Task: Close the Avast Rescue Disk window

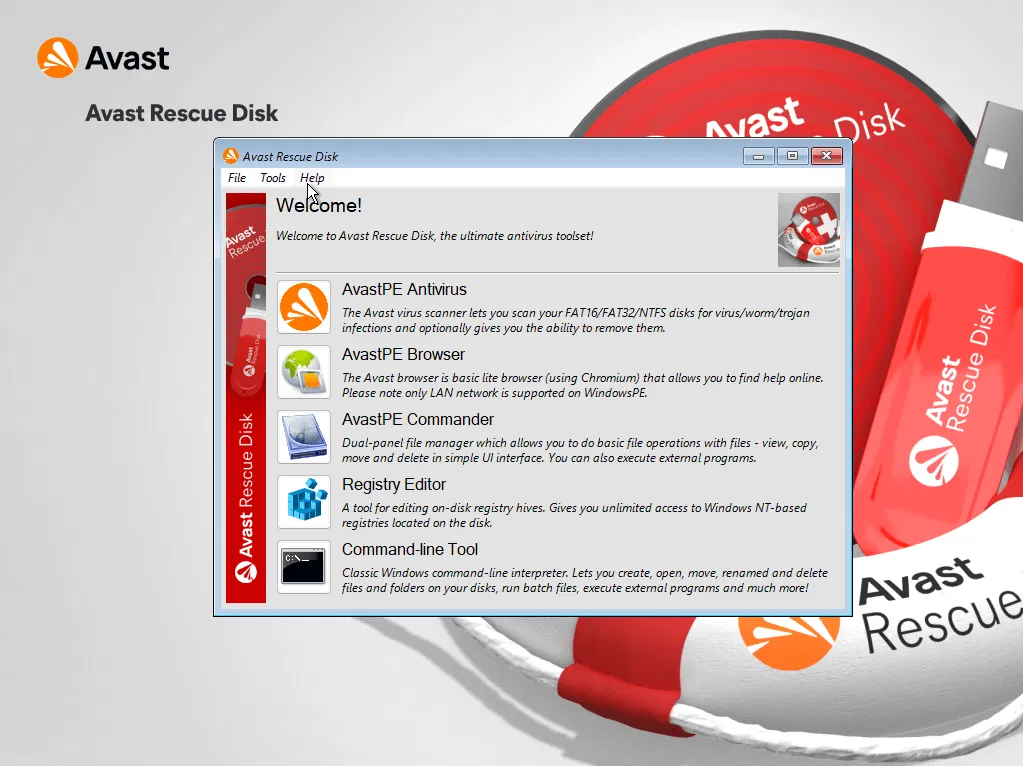Action: click(827, 156)
